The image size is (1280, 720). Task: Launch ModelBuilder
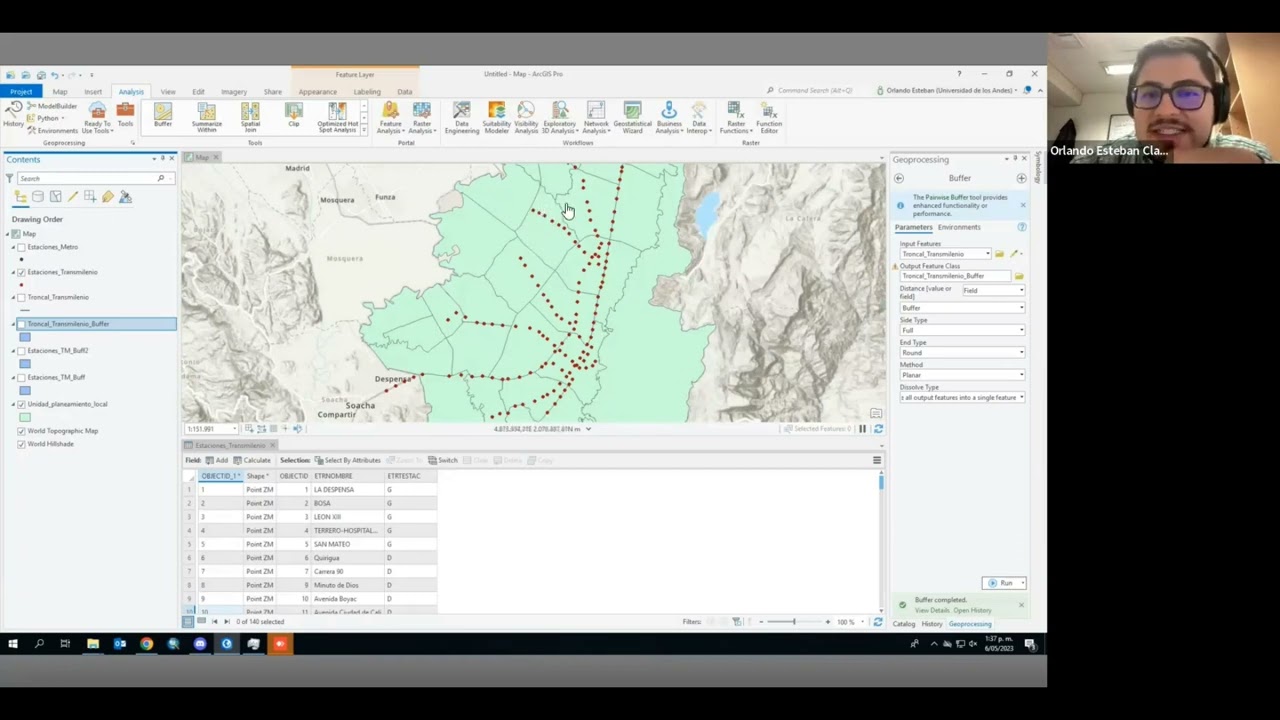52,106
